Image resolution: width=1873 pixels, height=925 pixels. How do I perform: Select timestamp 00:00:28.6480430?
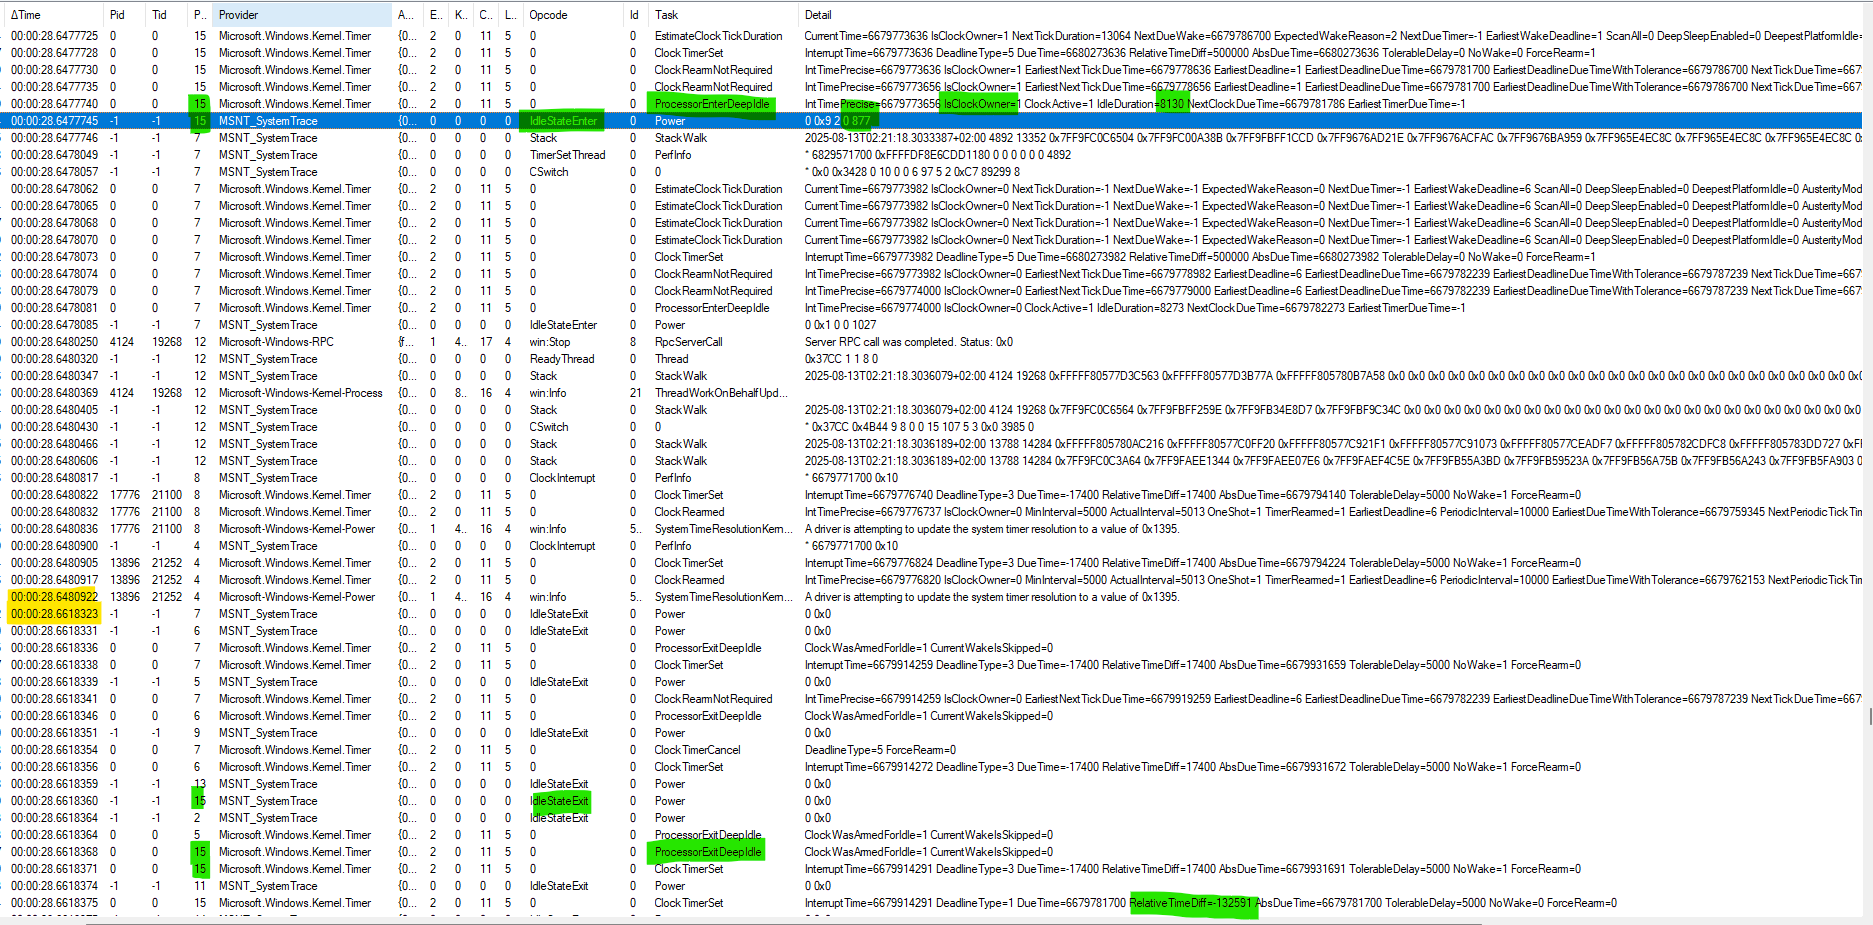pyautogui.click(x=55, y=427)
